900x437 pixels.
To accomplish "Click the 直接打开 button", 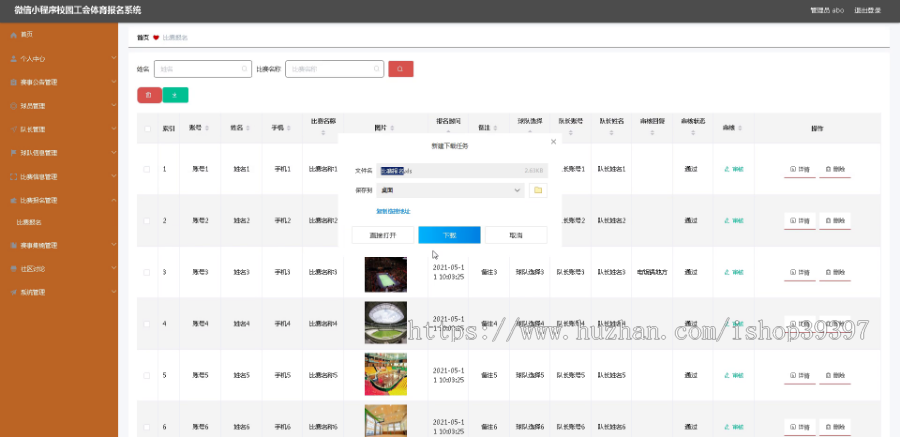I will pyautogui.click(x=383, y=235).
